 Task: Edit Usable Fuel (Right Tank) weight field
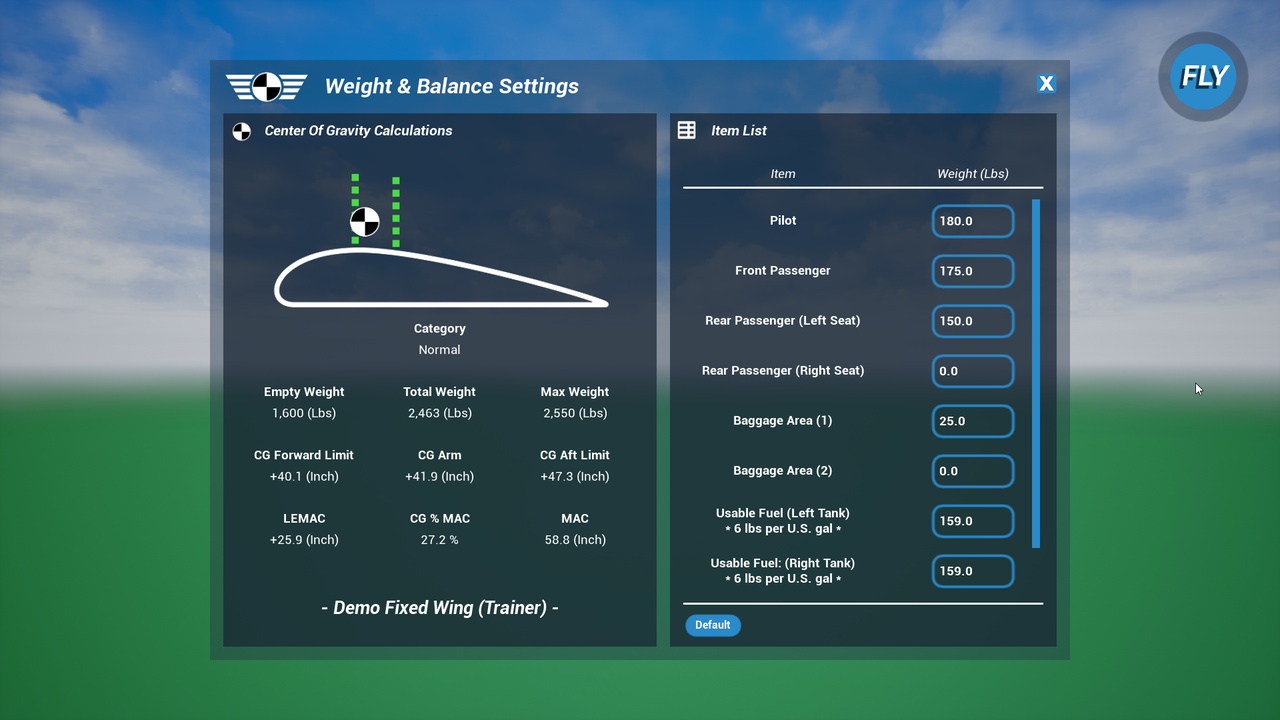point(973,571)
